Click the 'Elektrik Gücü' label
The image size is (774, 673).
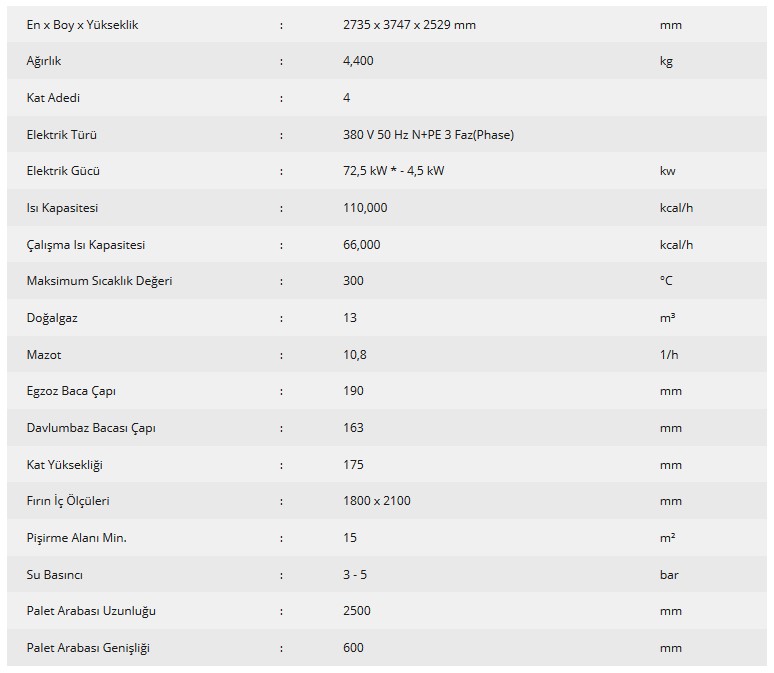[63, 171]
